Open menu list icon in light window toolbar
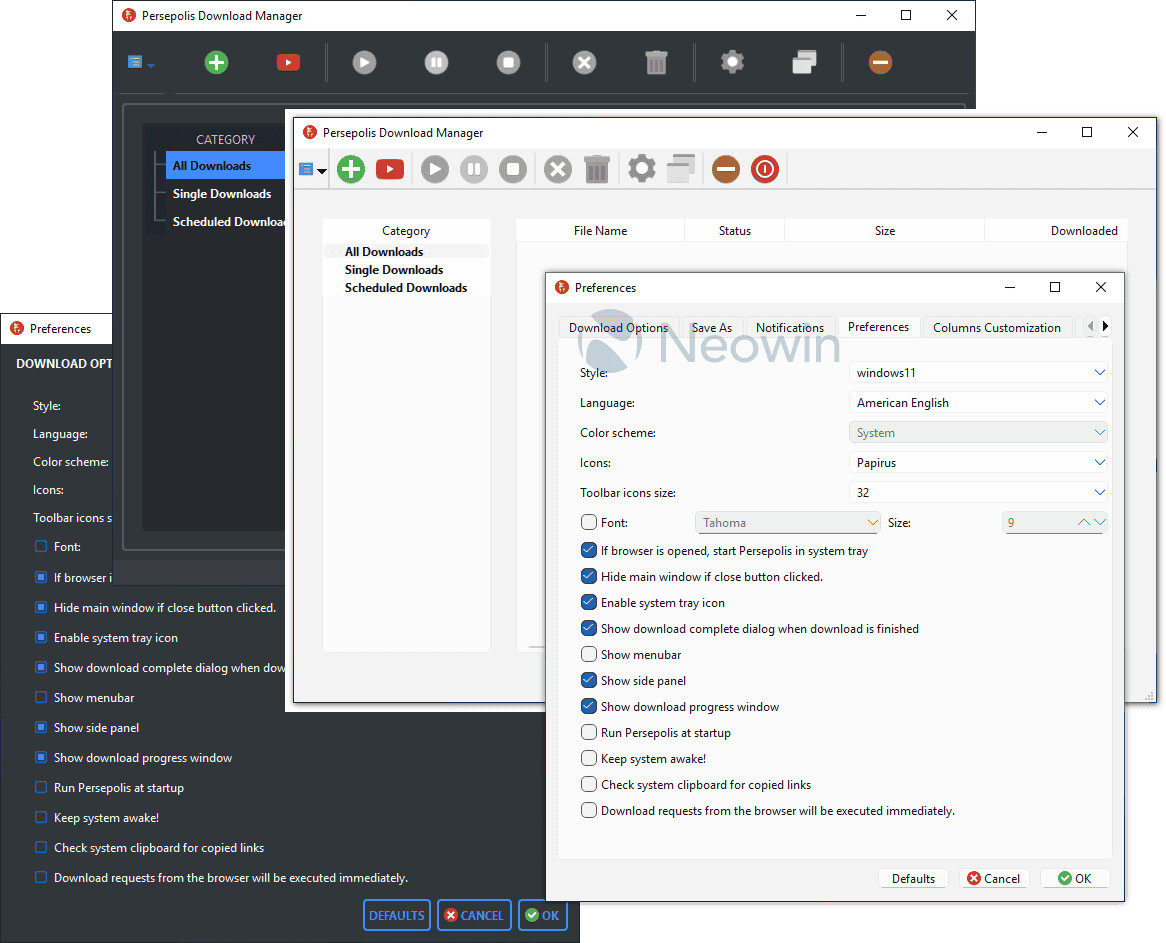The image size is (1166, 943). click(x=306, y=170)
